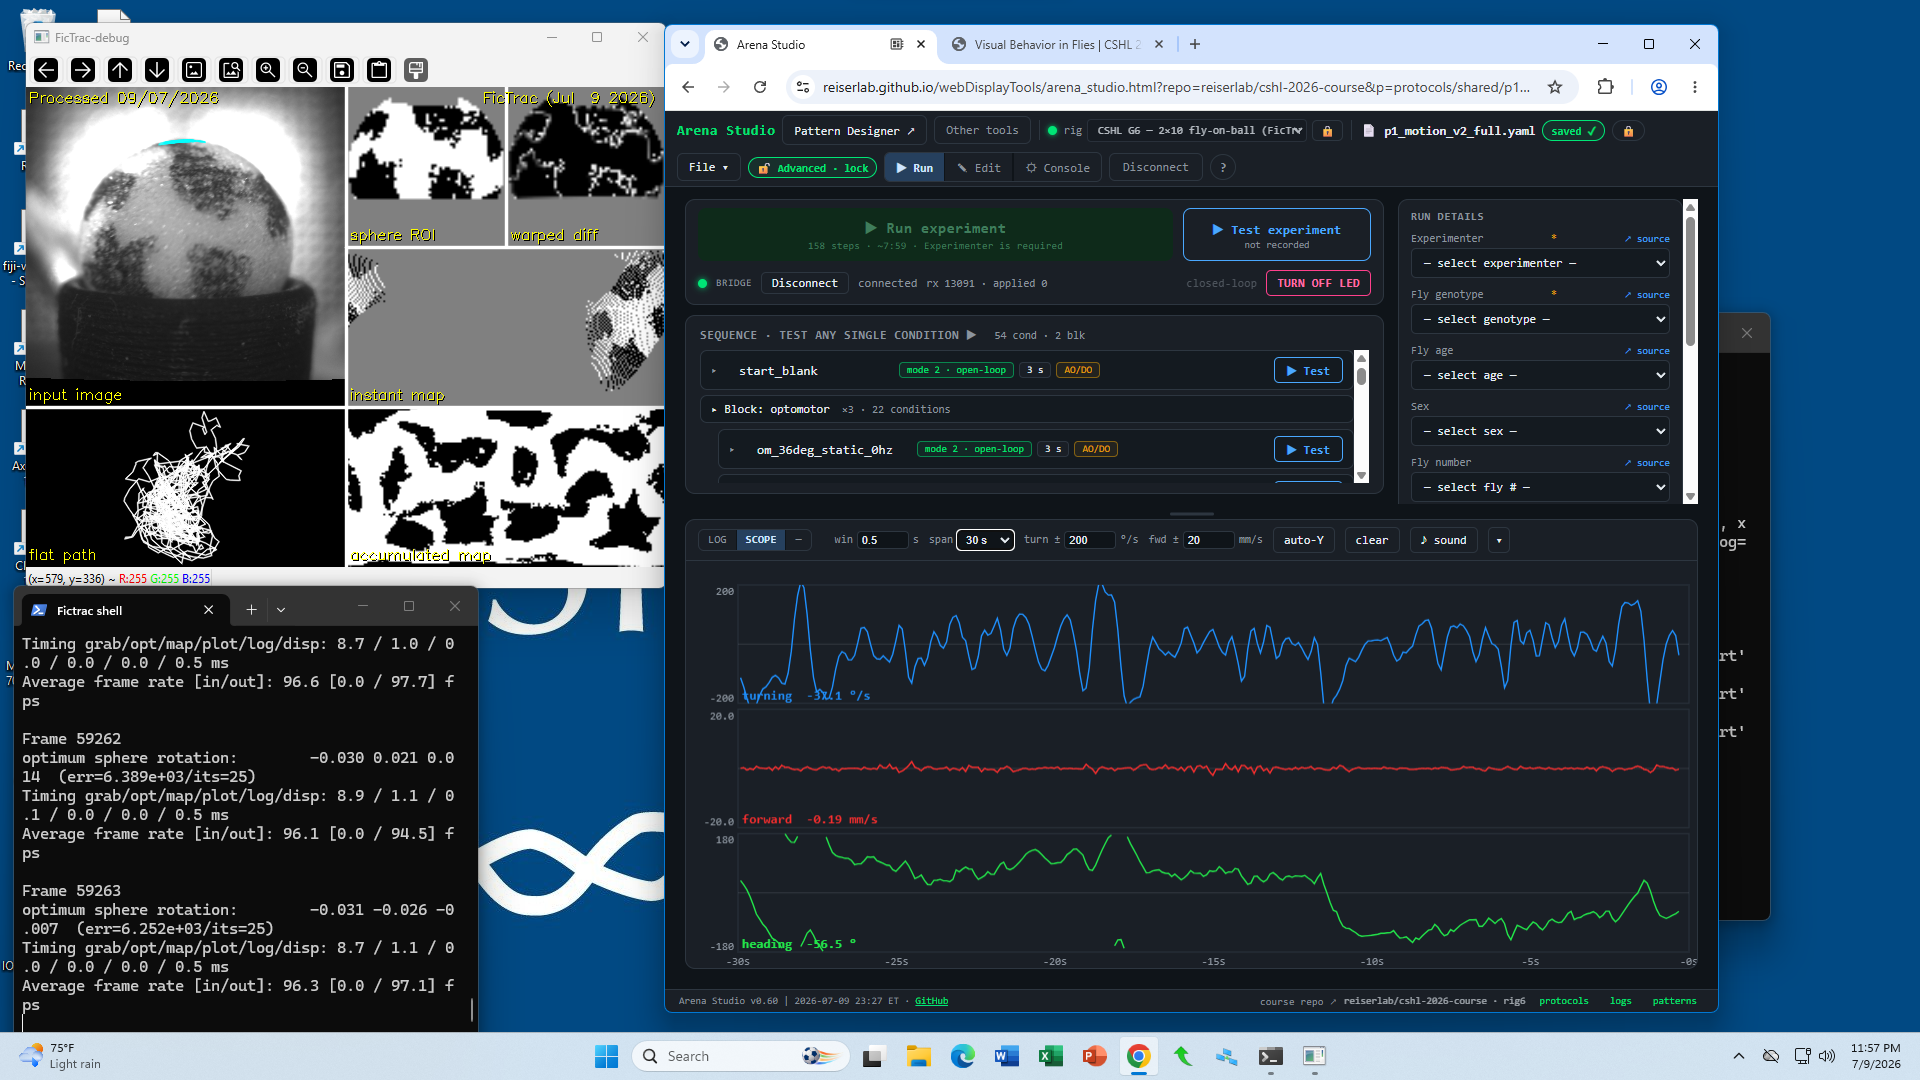Screen dimensions: 1920x1080
Task: Toggle the Advanced lock pill
Action: (812, 168)
